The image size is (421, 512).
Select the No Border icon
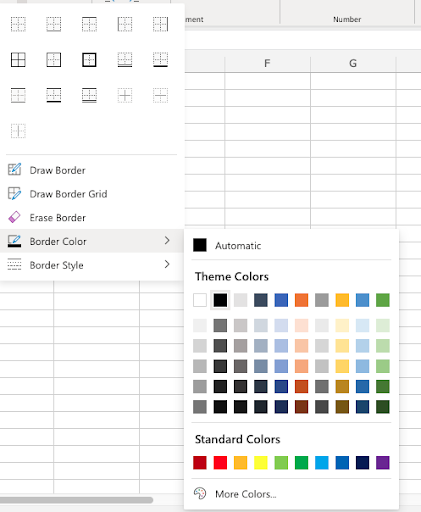tap(18, 24)
